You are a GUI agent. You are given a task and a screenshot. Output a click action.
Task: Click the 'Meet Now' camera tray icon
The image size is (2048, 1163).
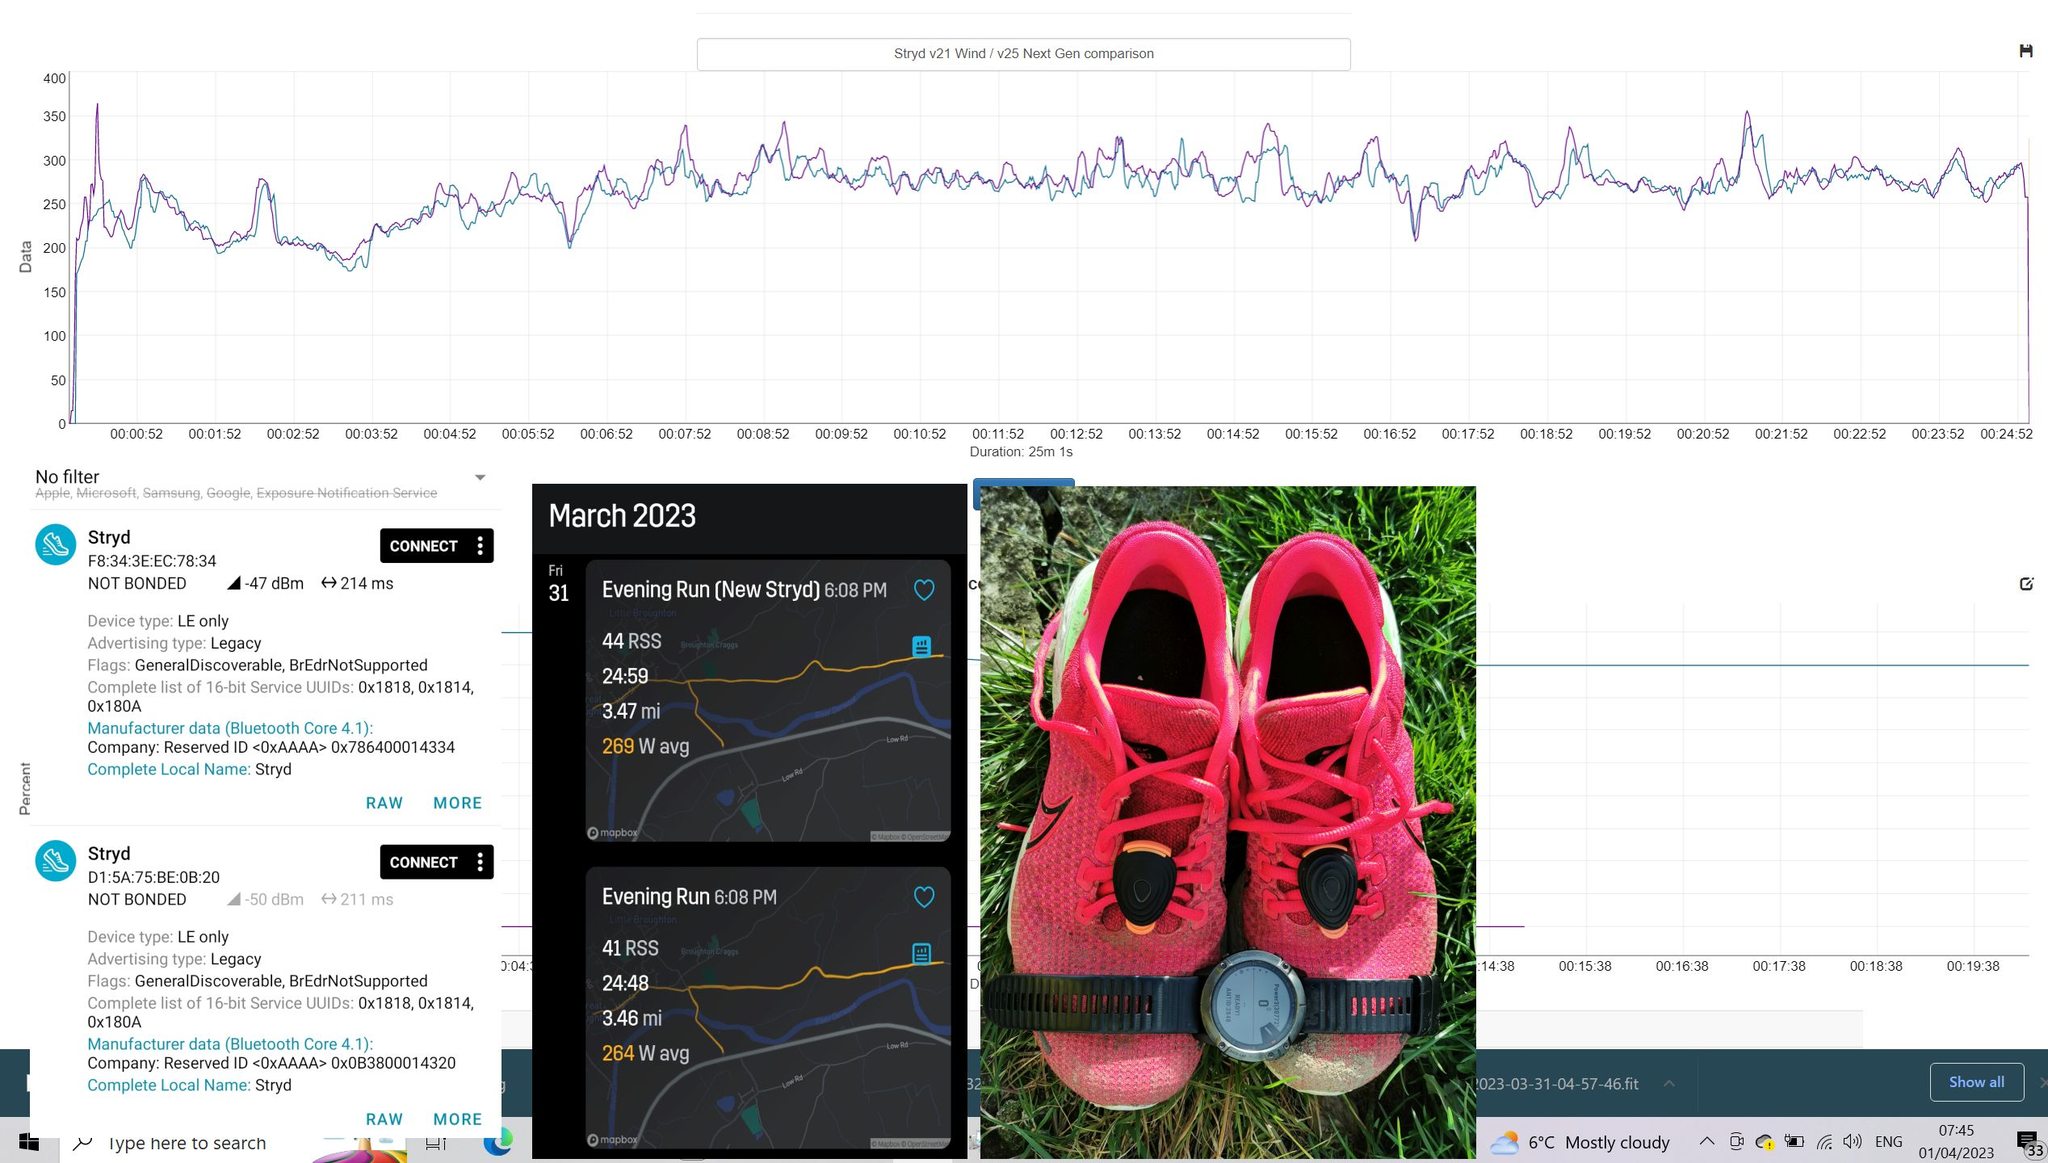[1737, 1141]
